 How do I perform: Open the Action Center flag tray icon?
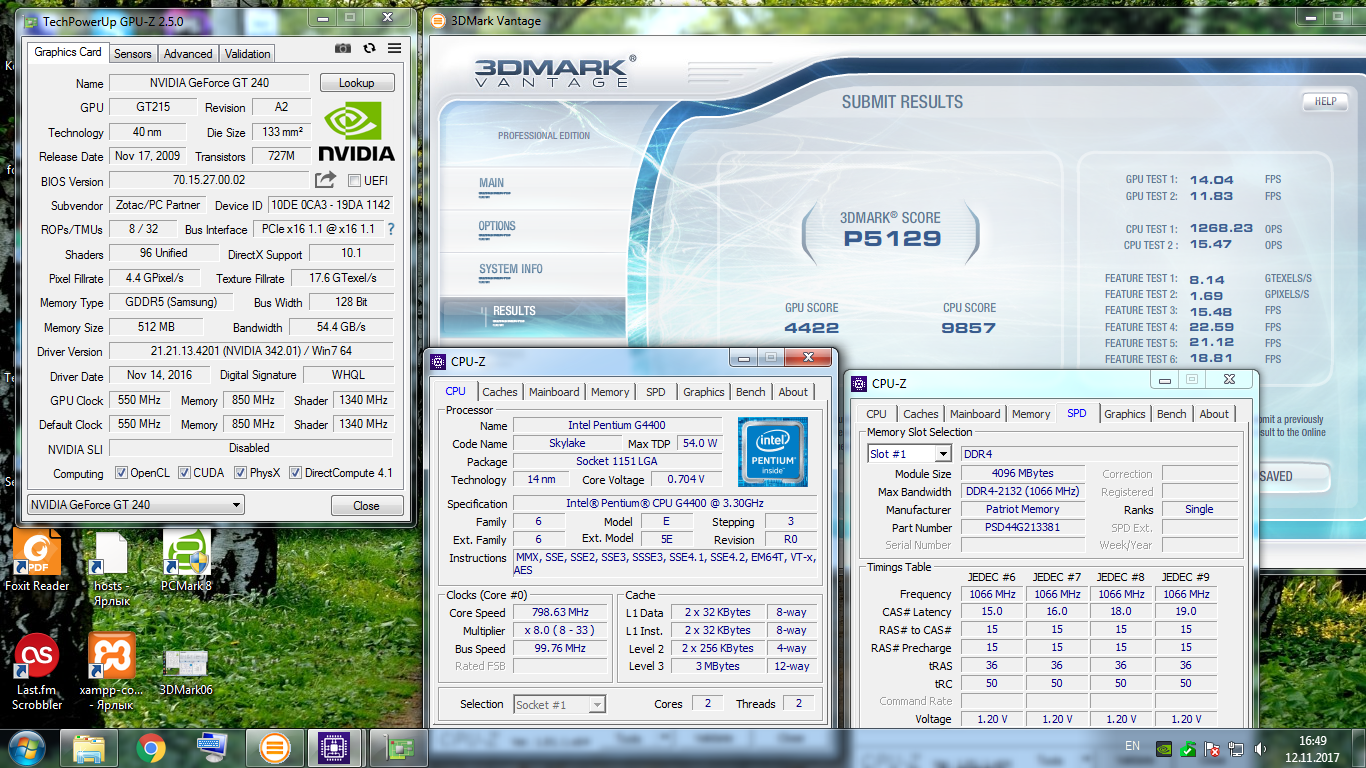point(1212,748)
